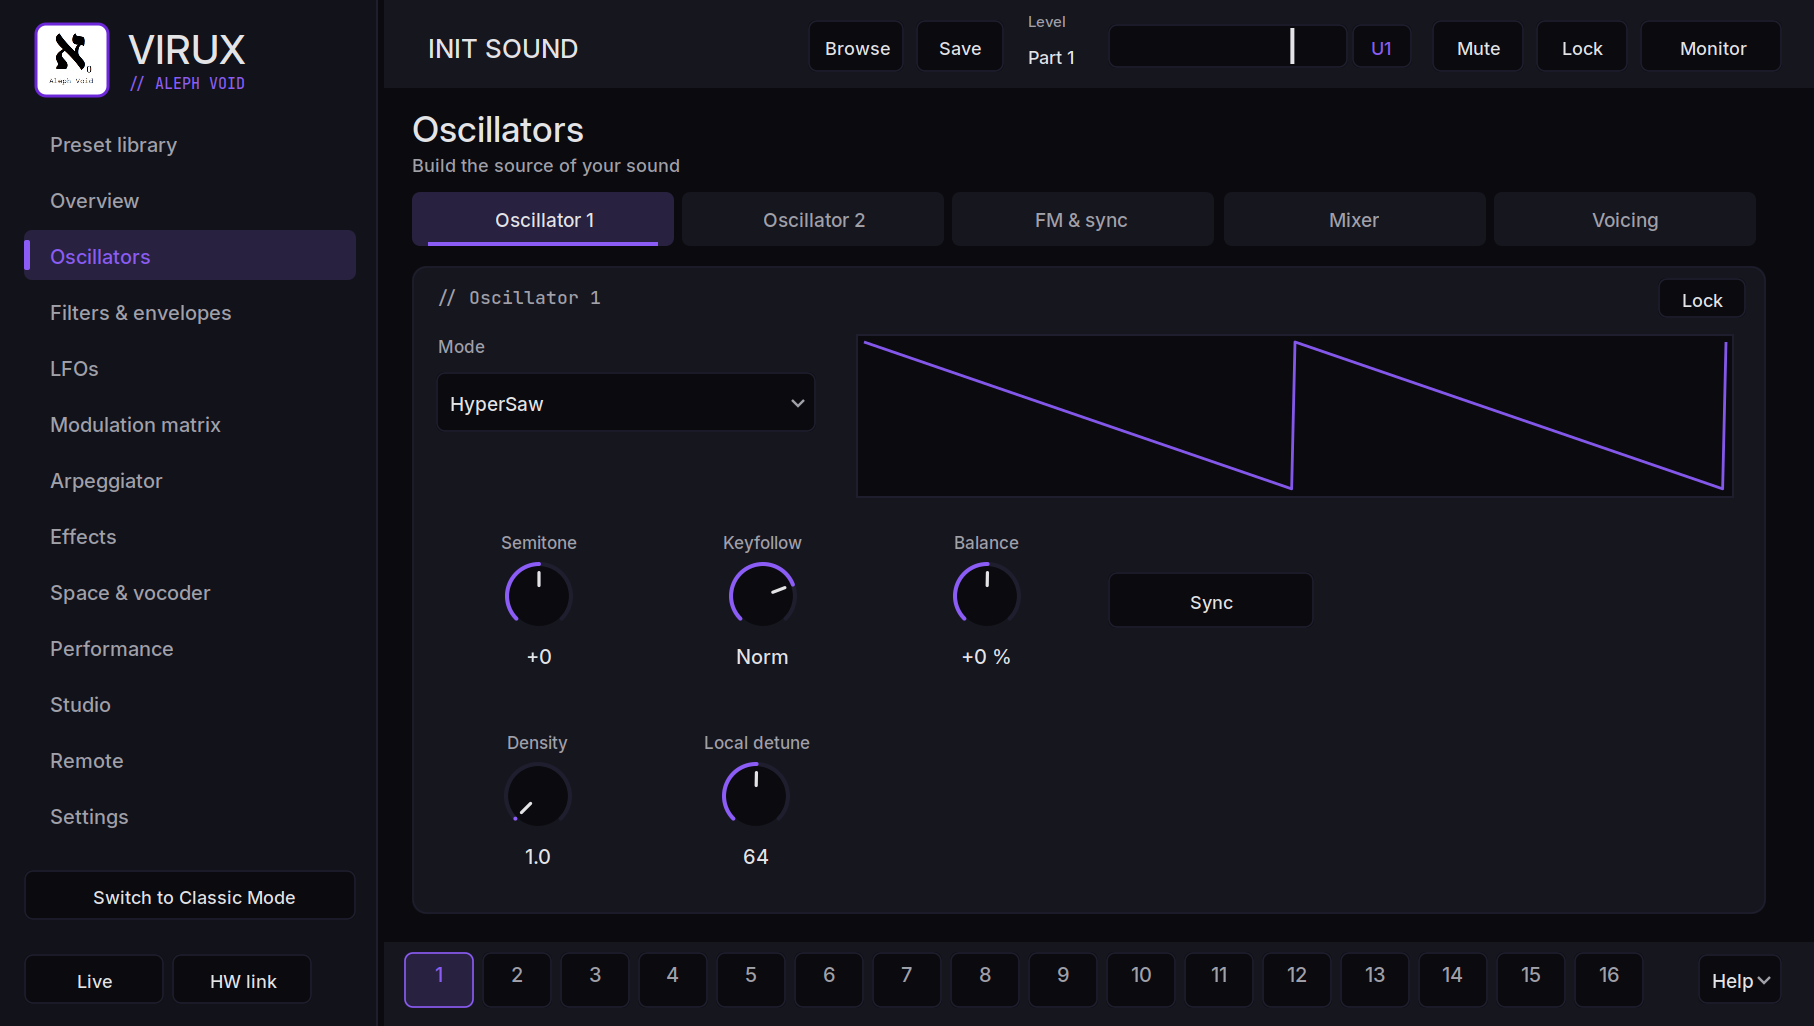The width and height of the screenshot is (1814, 1026).
Task: Select part 8 in part selector
Action: pos(985,979)
